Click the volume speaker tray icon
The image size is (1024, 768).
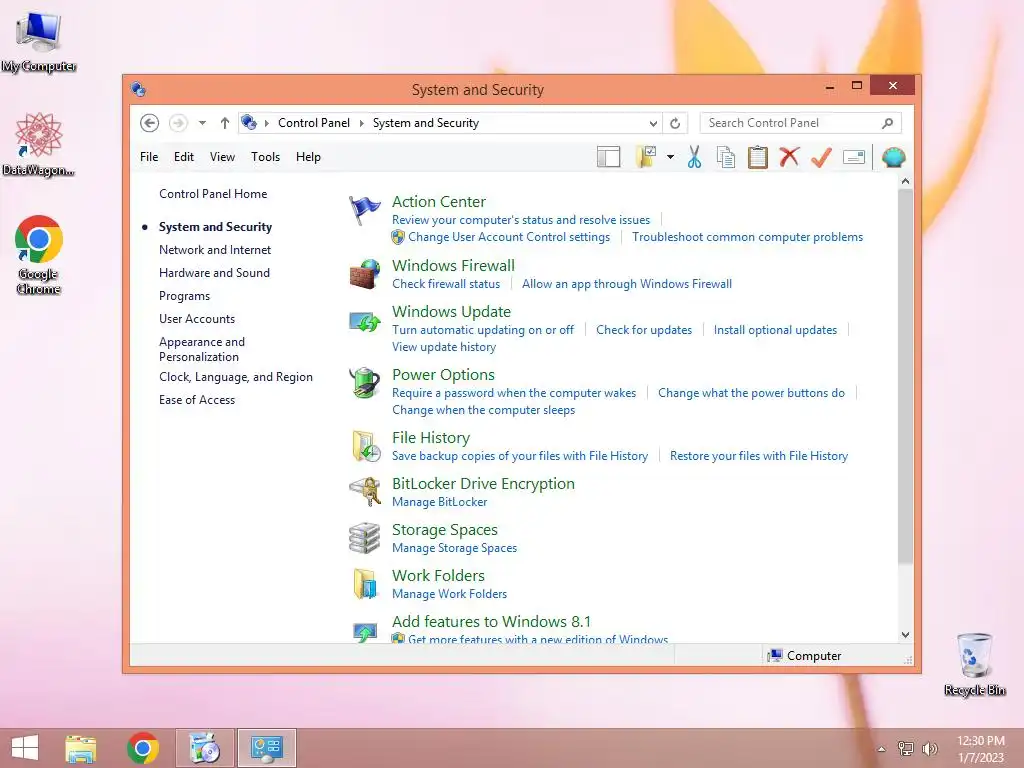coord(930,748)
